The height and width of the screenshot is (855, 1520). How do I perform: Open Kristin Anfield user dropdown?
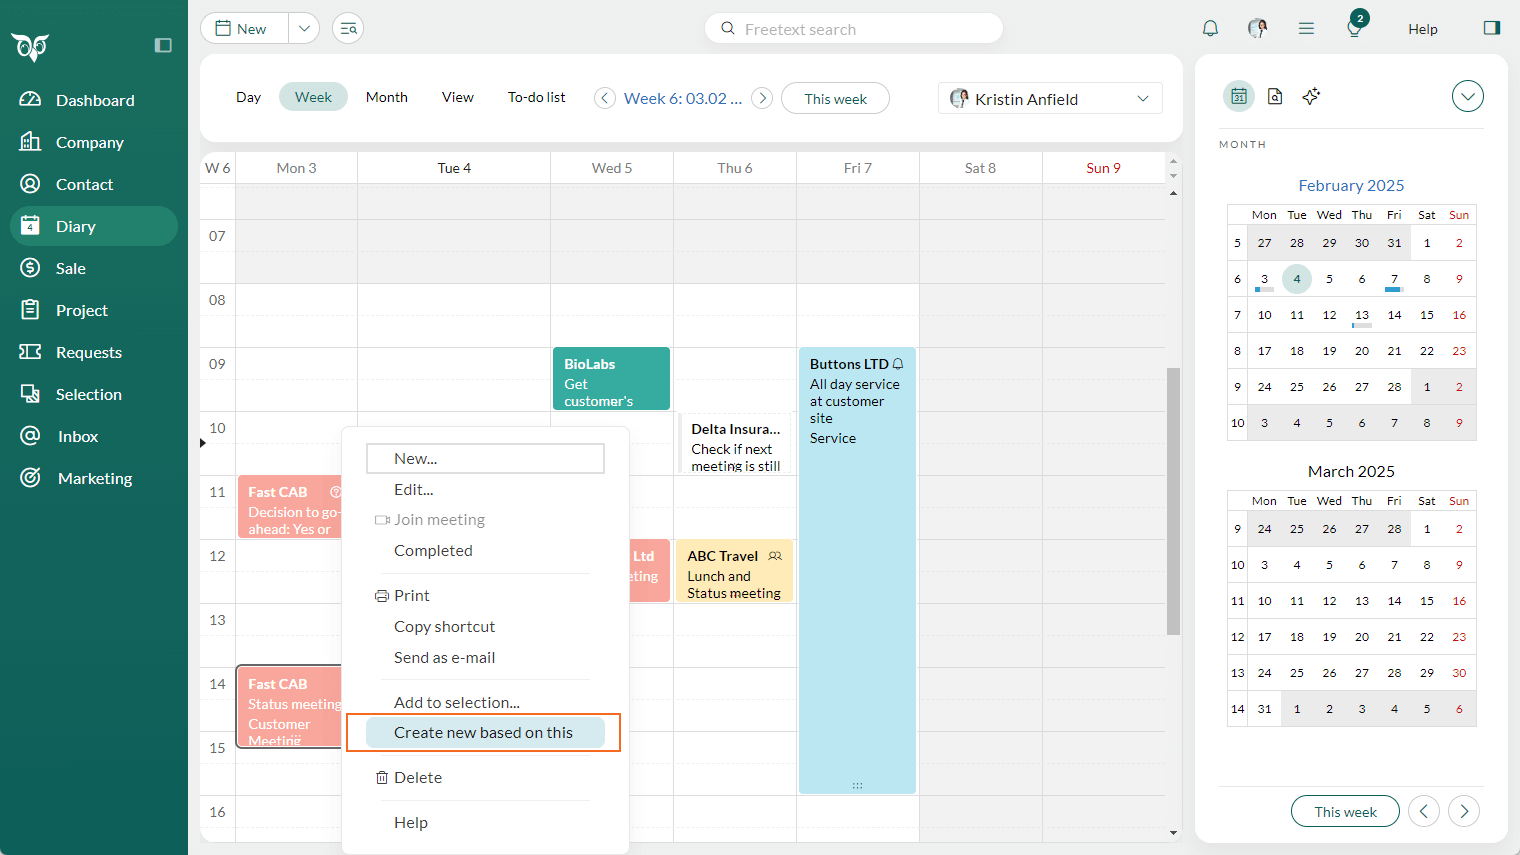[x=1050, y=98]
